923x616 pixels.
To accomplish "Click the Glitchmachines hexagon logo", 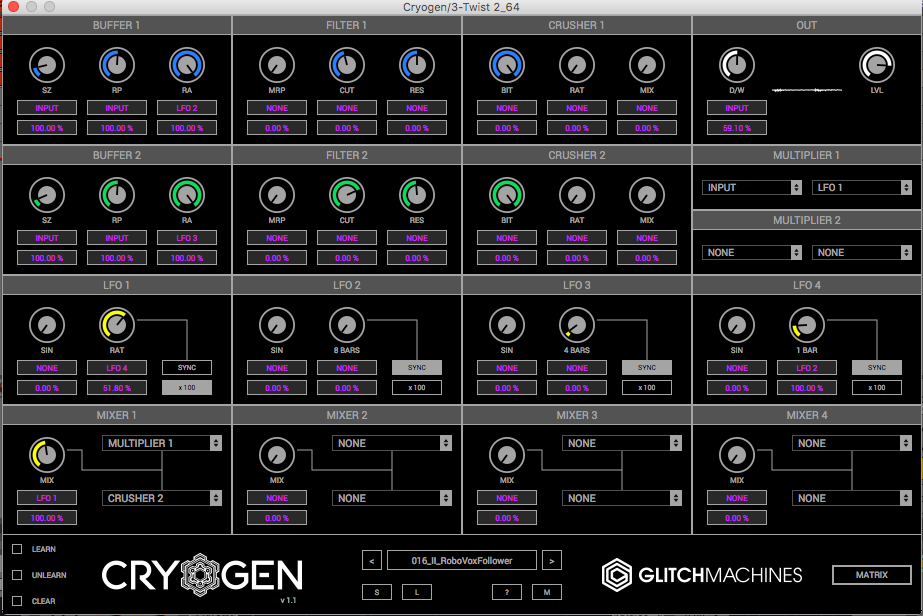I will pos(616,575).
